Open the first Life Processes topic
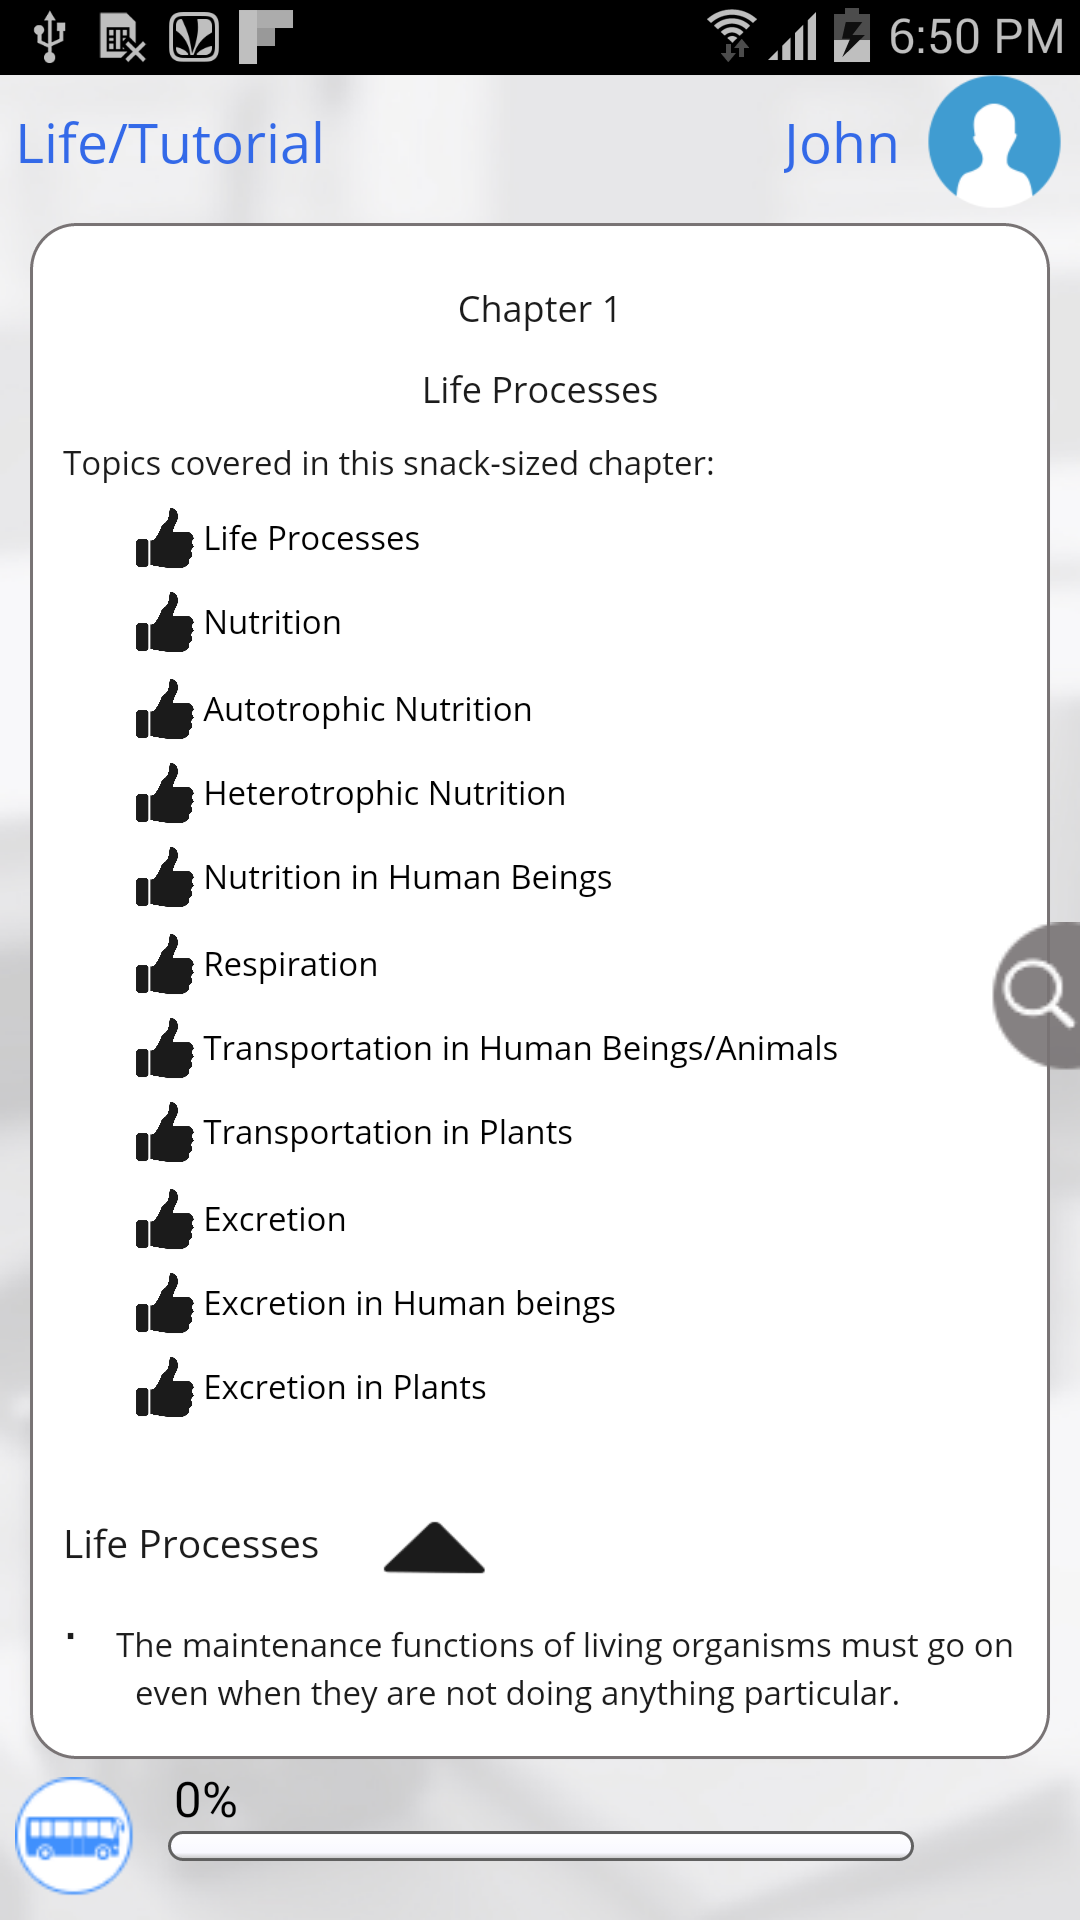The image size is (1080, 1920). [312, 539]
